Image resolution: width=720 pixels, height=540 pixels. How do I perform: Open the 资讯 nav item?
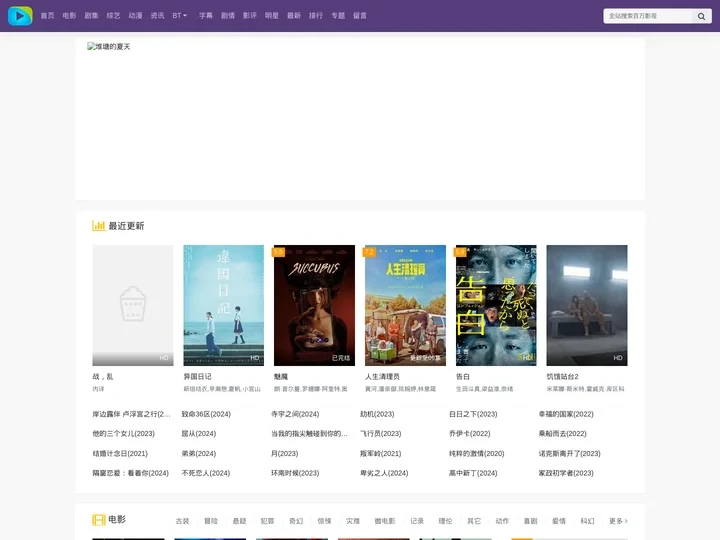click(x=158, y=16)
